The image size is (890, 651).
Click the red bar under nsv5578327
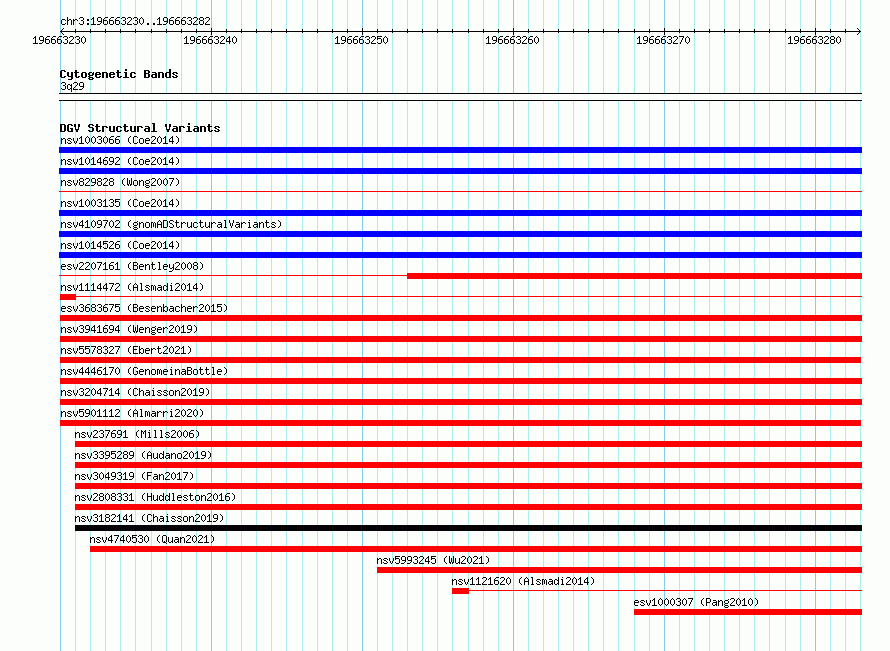460,360
